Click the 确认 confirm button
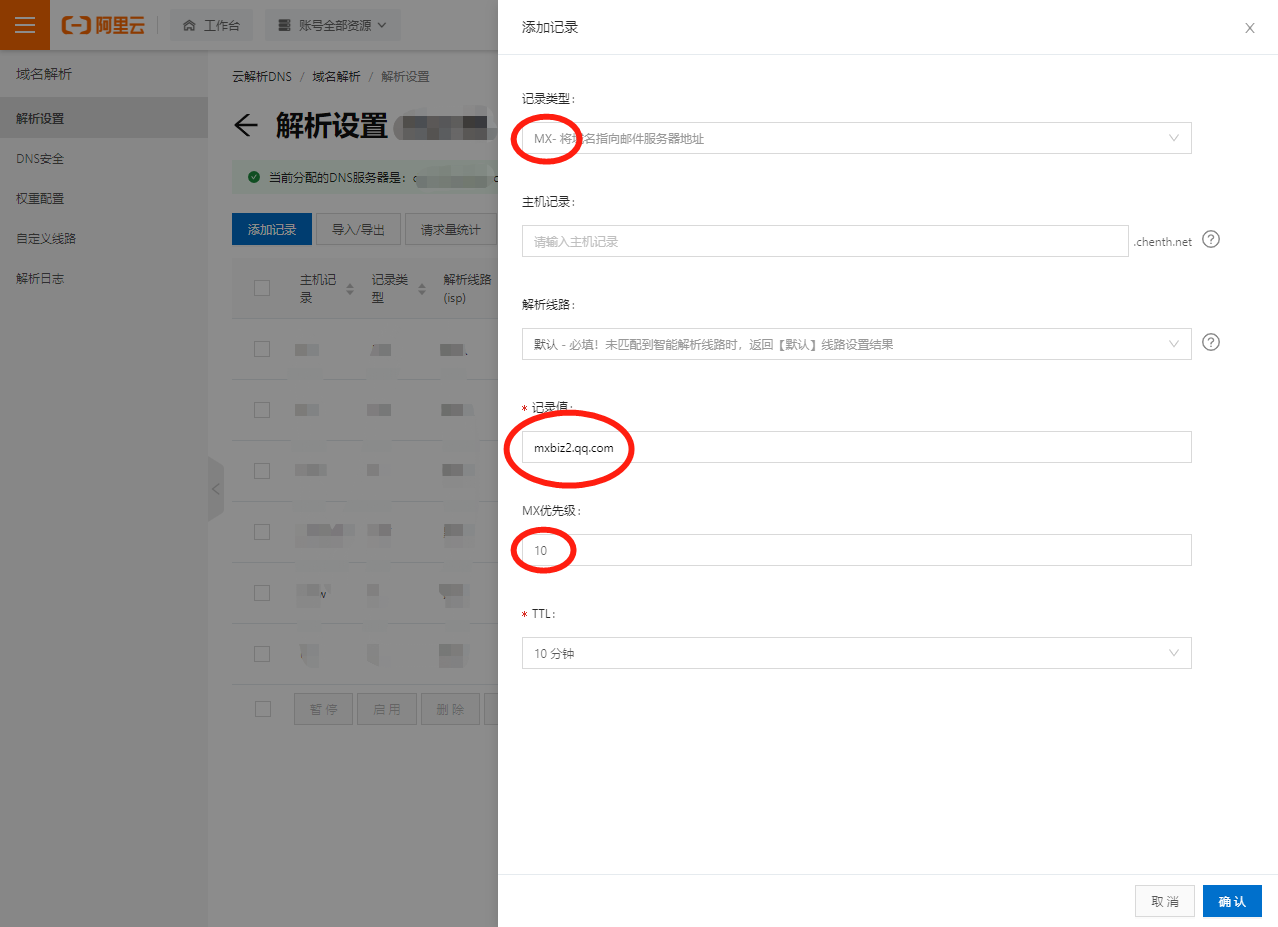This screenshot has width=1278, height=927. coord(1231,900)
